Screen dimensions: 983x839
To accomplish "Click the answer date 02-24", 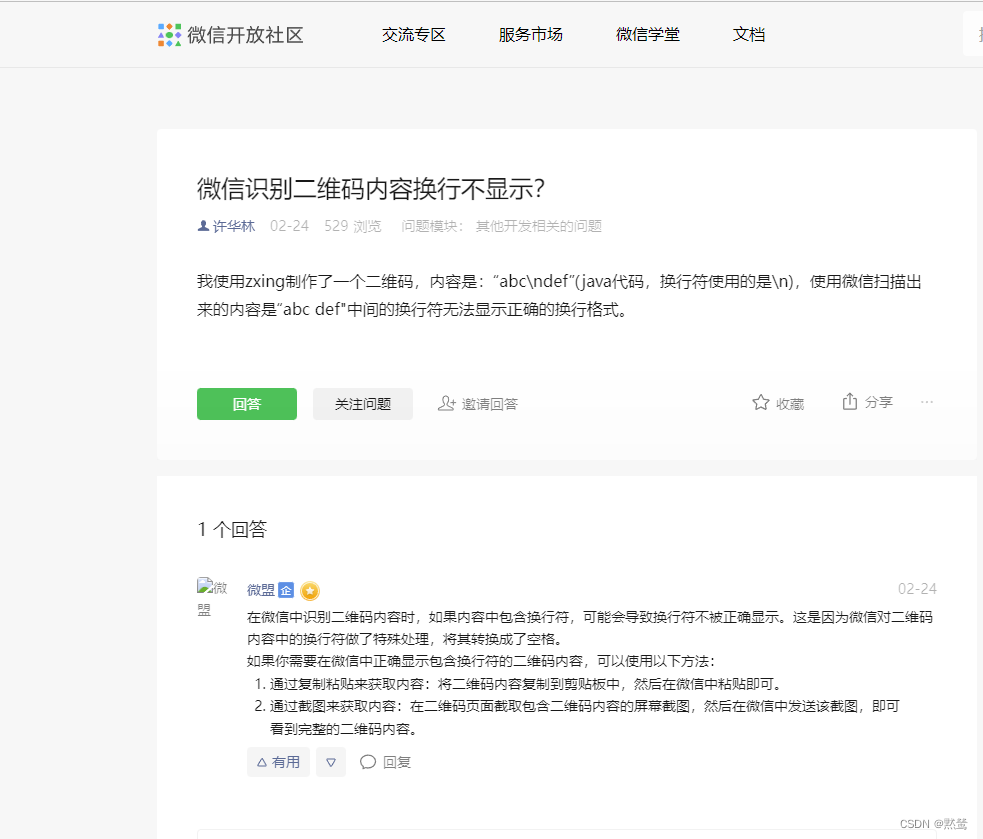I will pyautogui.click(x=917, y=589).
